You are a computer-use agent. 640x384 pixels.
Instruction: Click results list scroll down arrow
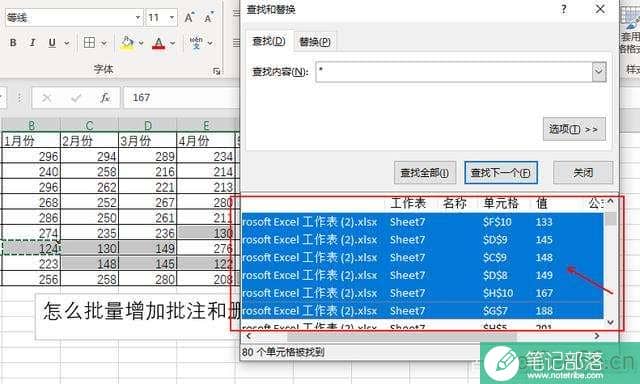pyautogui.click(x=611, y=322)
